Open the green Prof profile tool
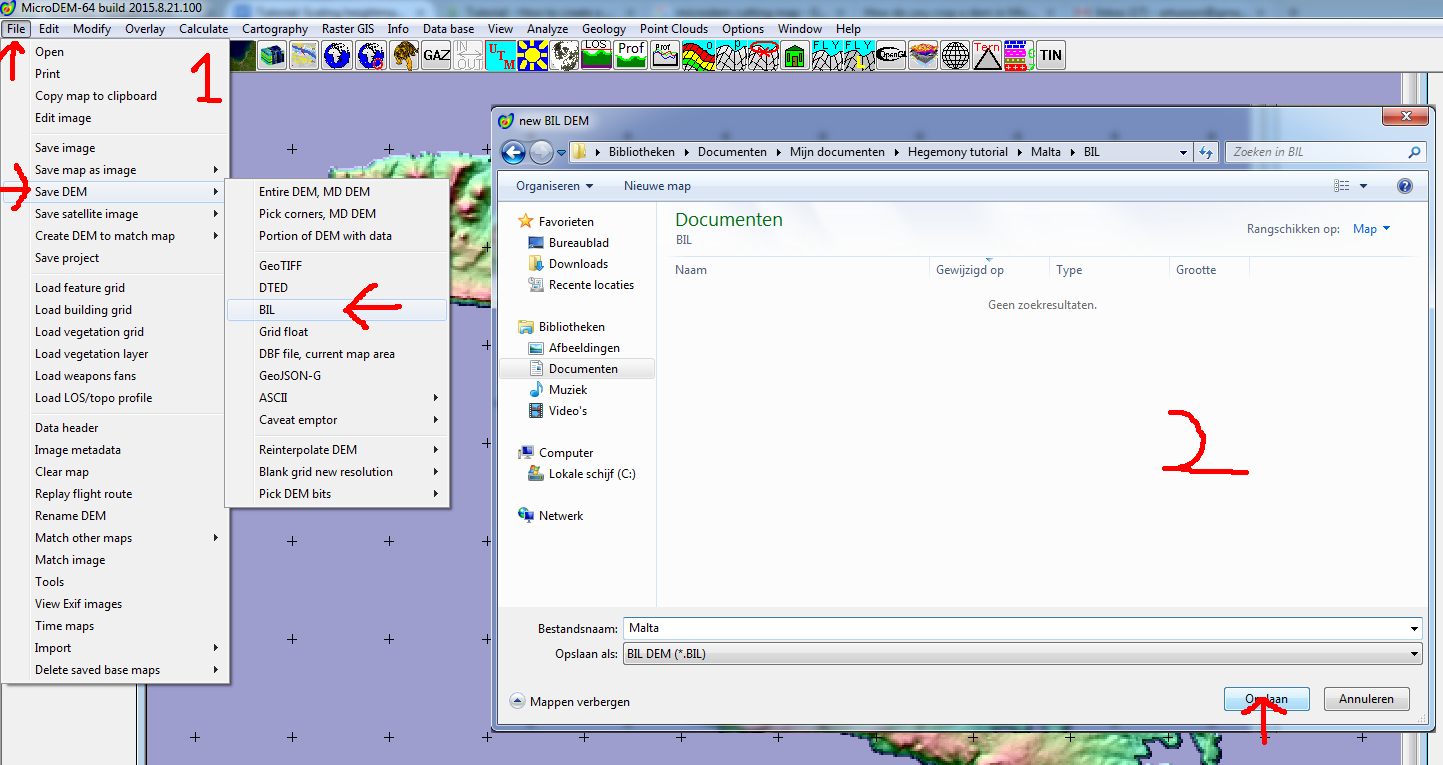 pos(631,55)
